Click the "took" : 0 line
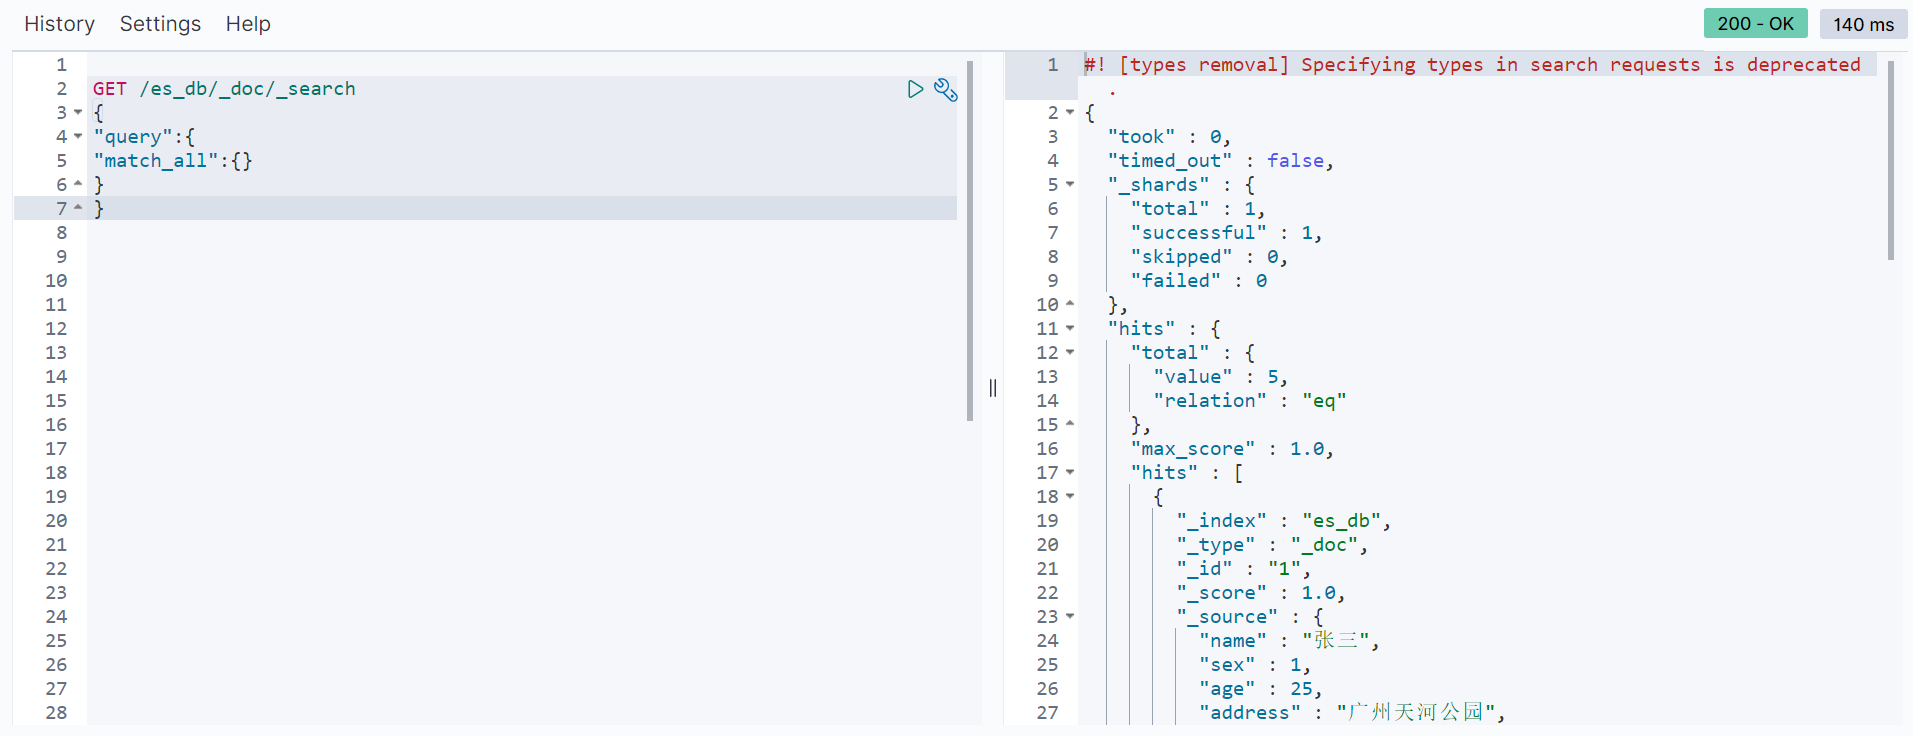This screenshot has width=1913, height=736. (1169, 137)
